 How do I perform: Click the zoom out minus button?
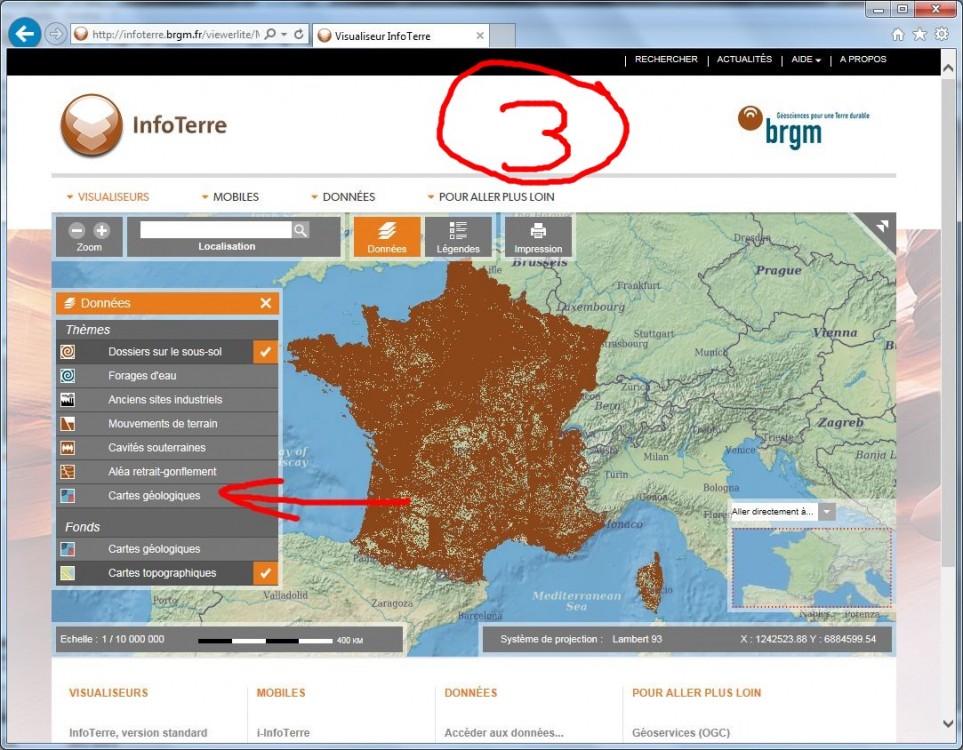78,230
